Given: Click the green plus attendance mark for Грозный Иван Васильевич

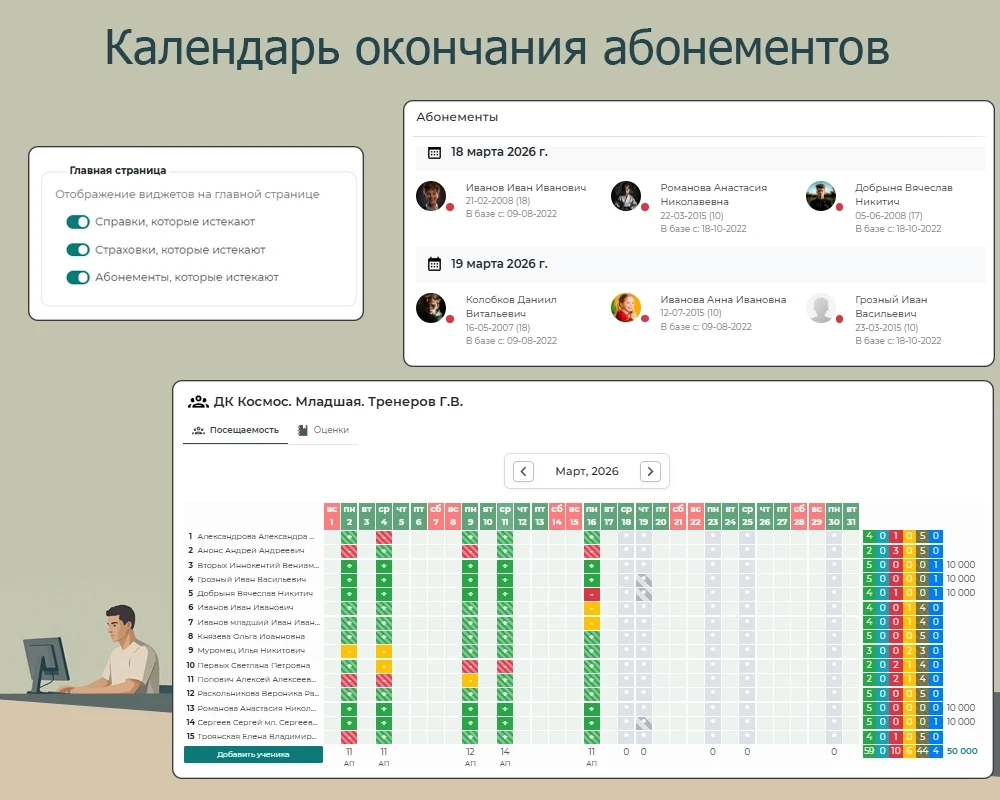Looking at the screenshot, I should tap(348, 578).
